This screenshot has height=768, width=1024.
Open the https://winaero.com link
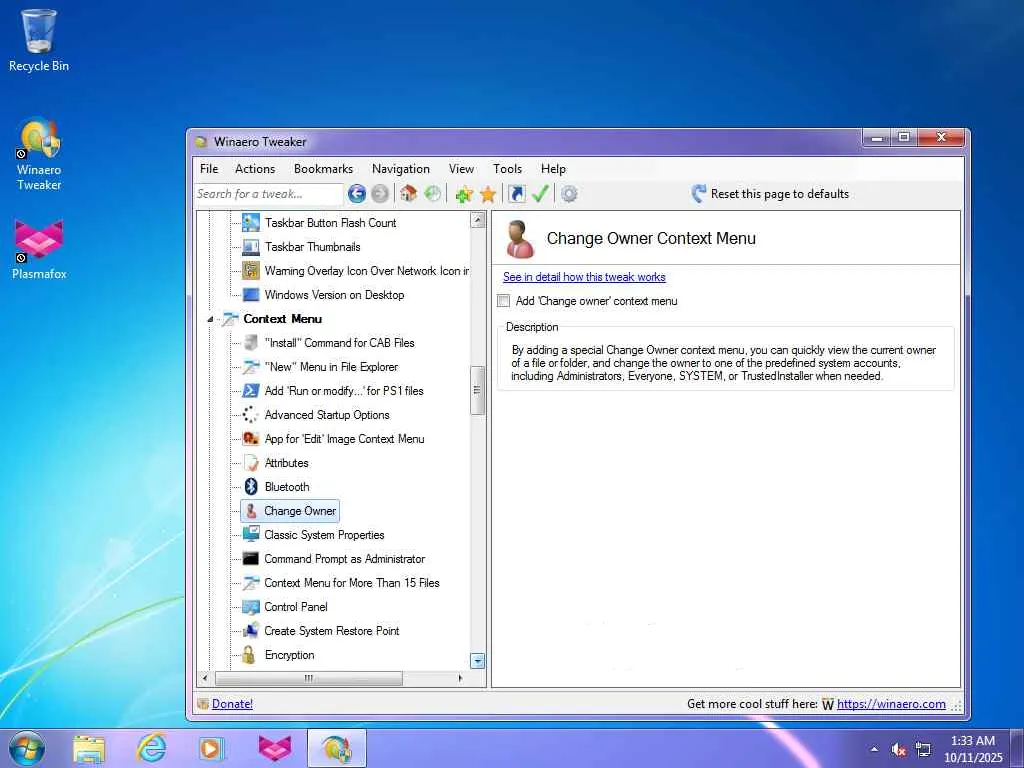[x=891, y=704]
